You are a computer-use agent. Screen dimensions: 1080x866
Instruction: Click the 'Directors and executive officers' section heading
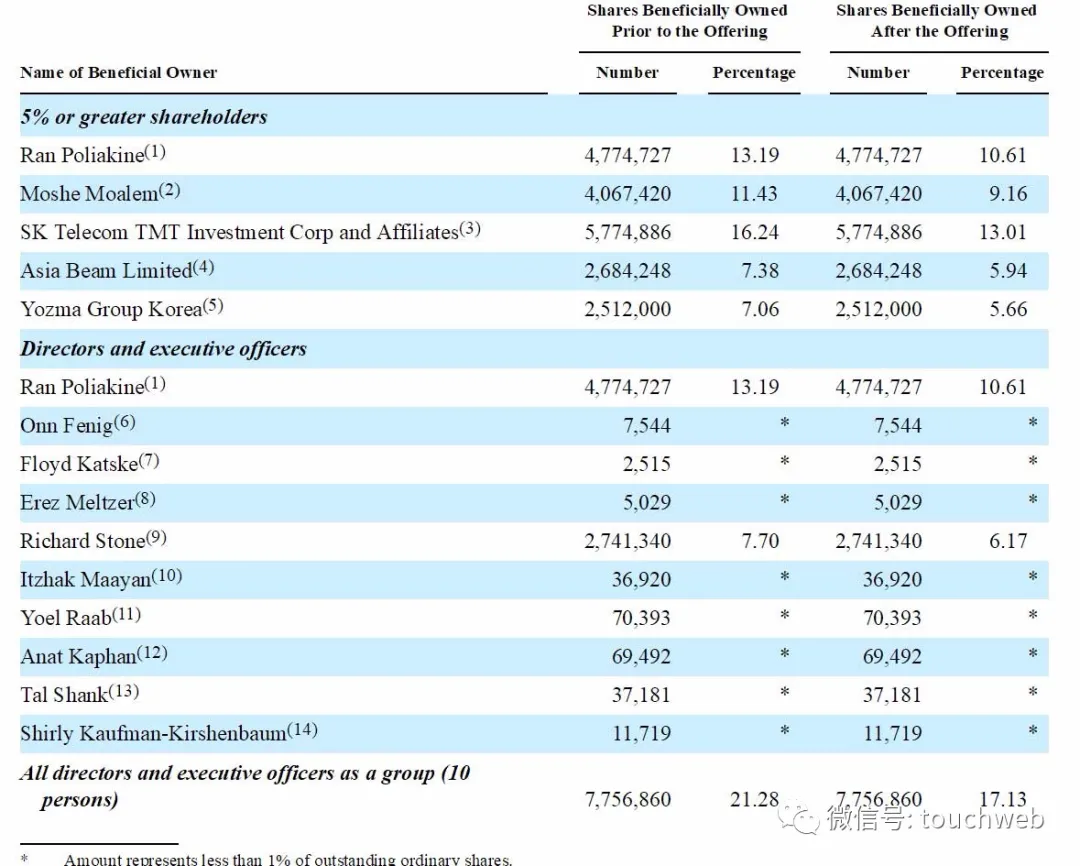(x=163, y=349)
